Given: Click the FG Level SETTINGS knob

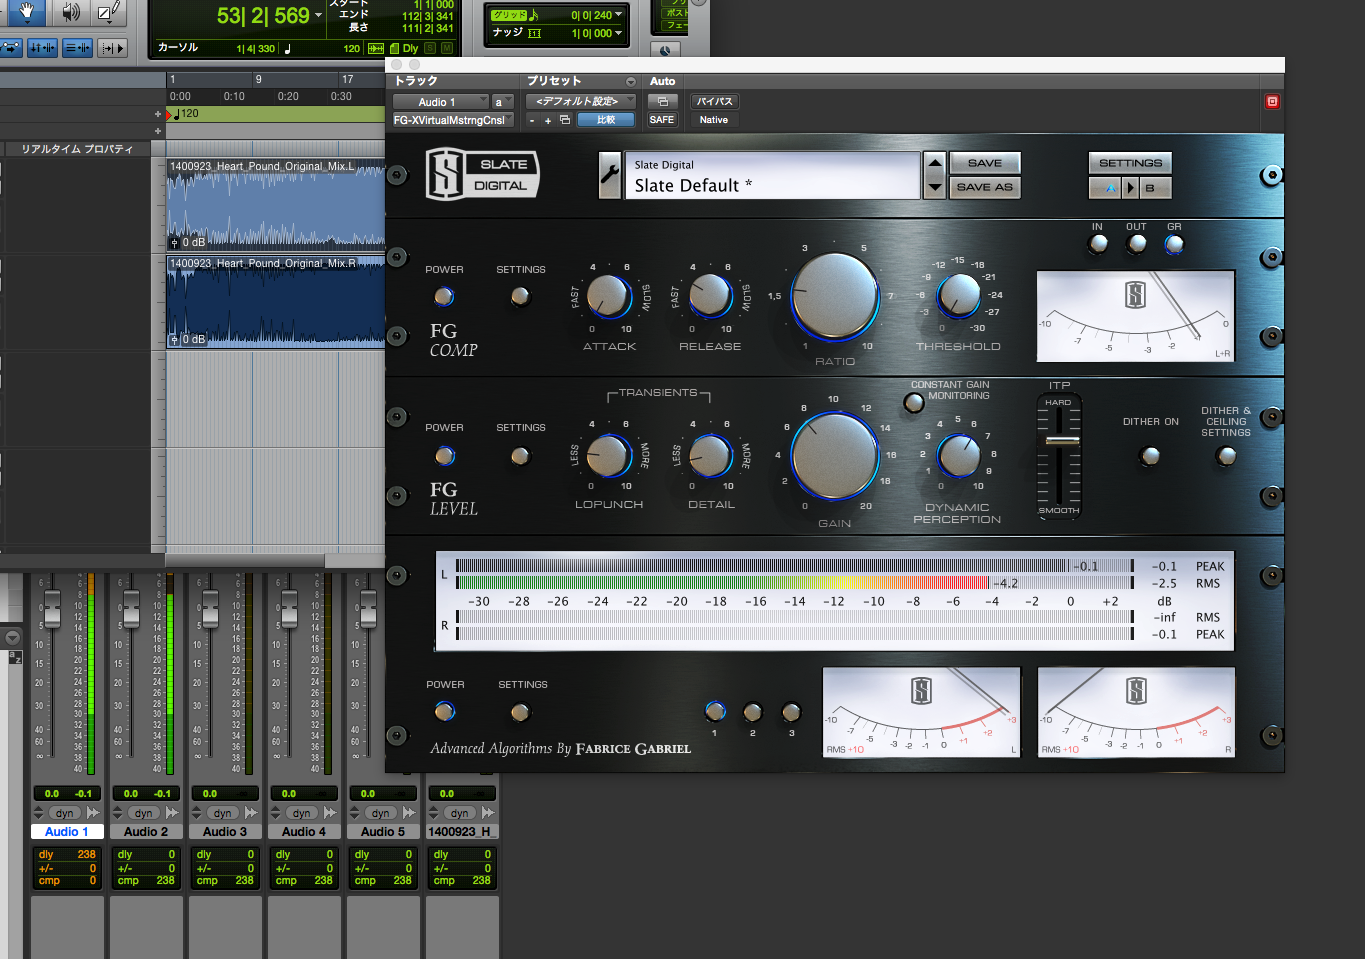Looking at the screenshot, I should coord(520,456).
